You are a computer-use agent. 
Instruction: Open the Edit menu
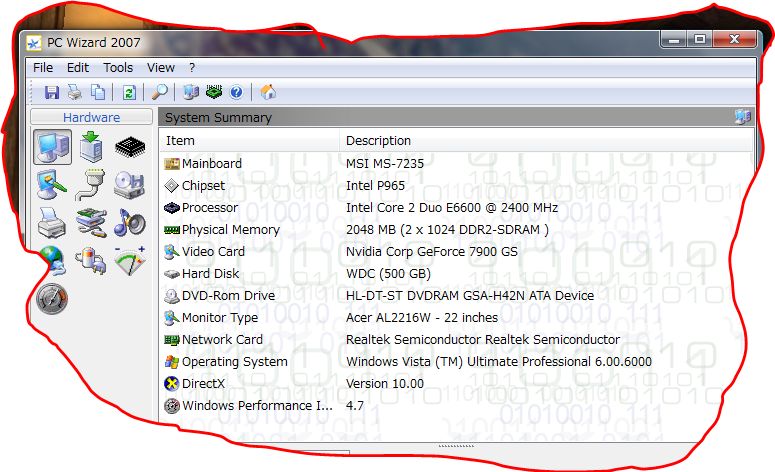point(78,67)
